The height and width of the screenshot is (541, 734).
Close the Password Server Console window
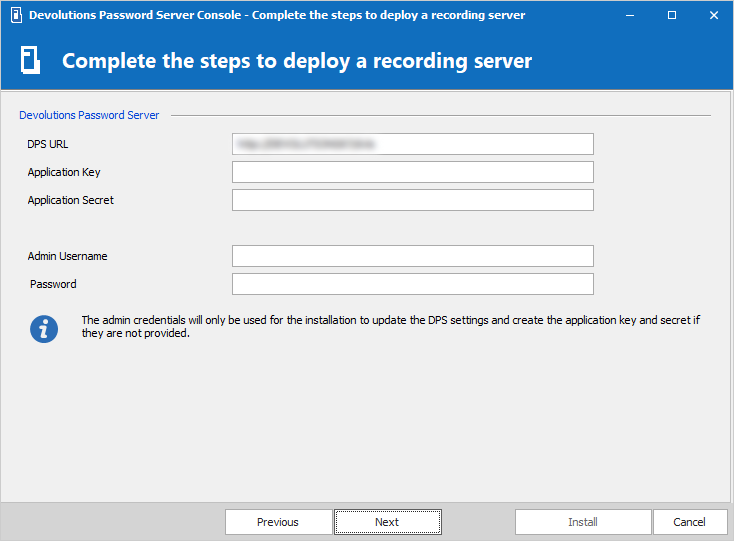point(713,16)
